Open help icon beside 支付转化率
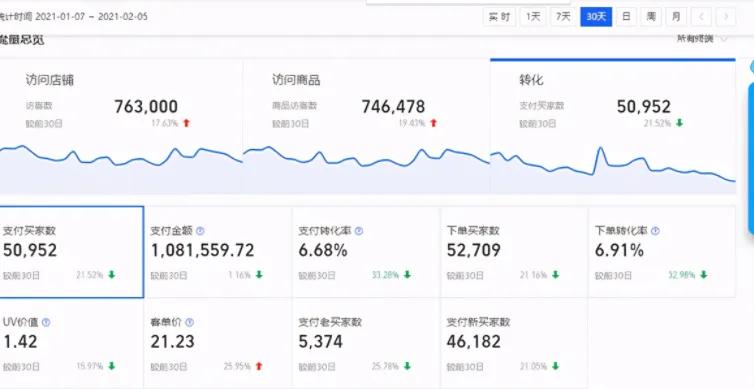This screenshot has height=389, width=754. point(359,231)
